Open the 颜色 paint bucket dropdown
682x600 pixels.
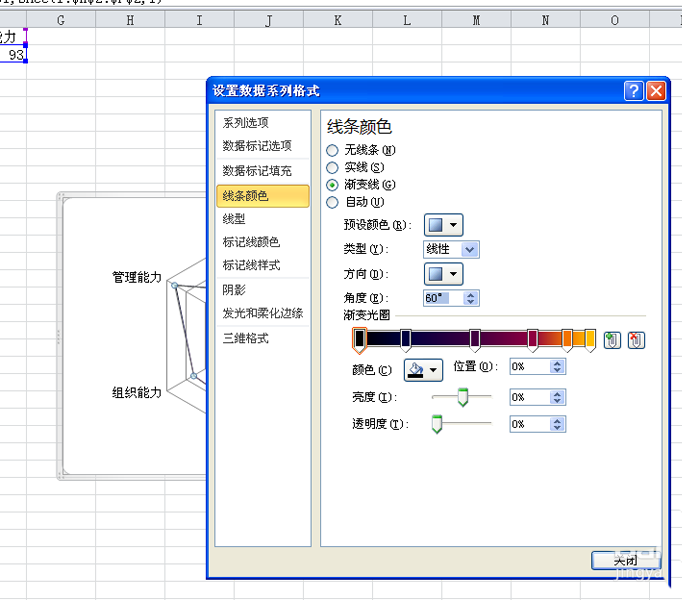coord(423,370)
